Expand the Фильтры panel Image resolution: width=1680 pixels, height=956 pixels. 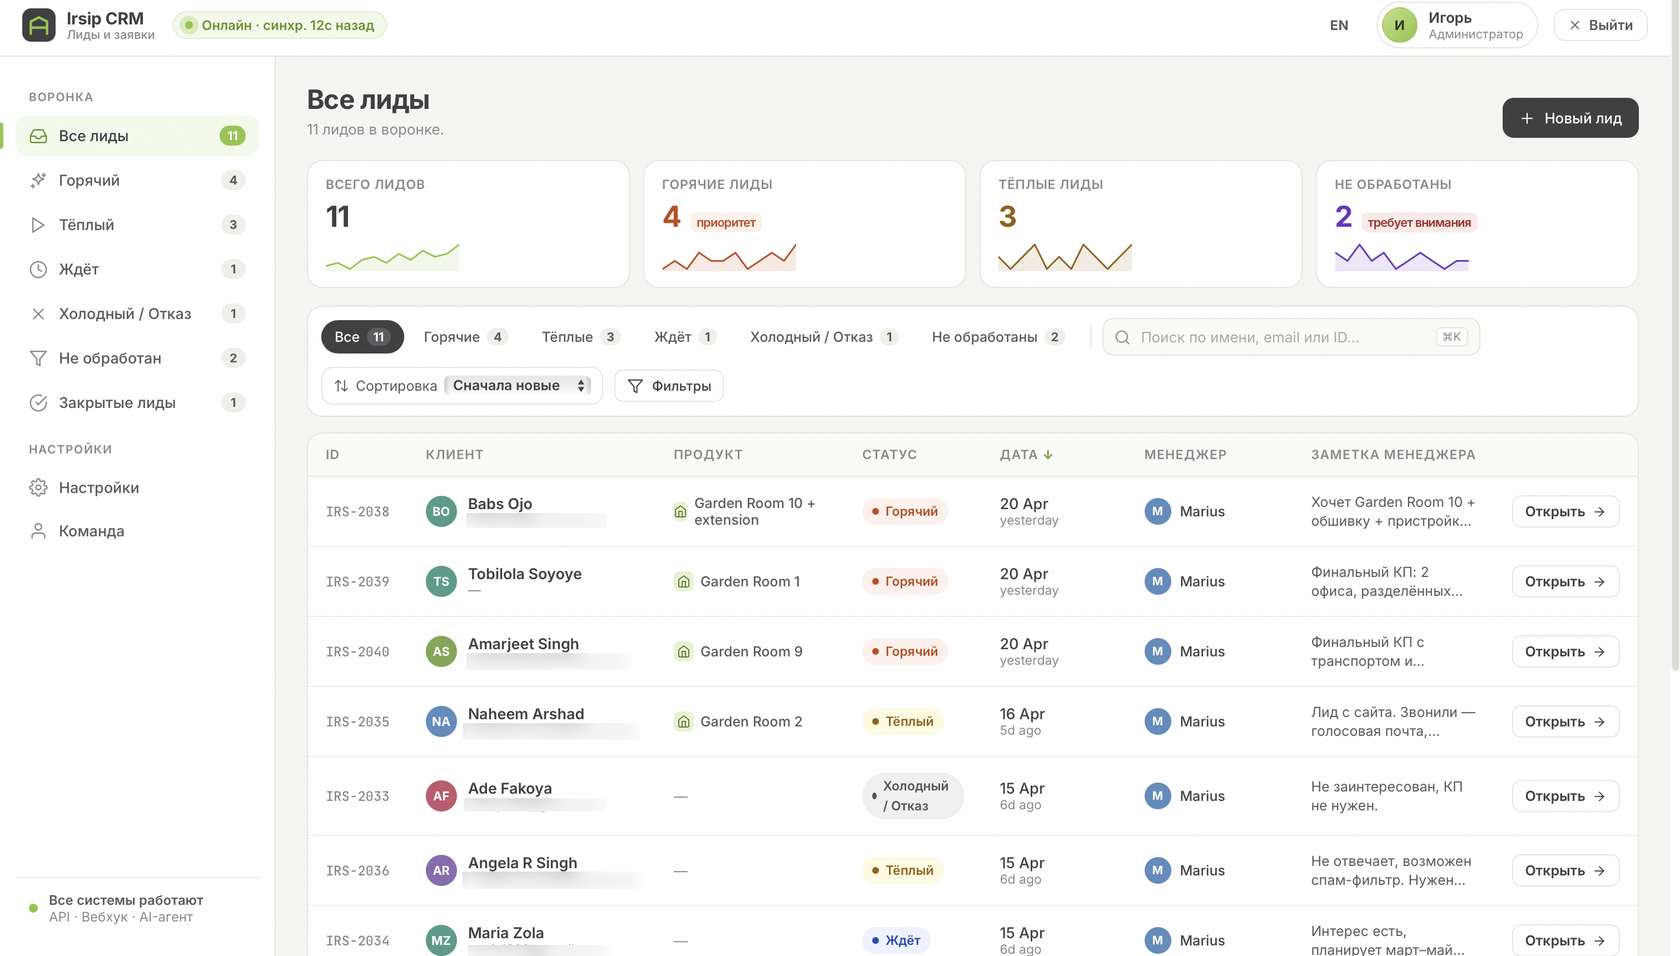click(669, 386)
